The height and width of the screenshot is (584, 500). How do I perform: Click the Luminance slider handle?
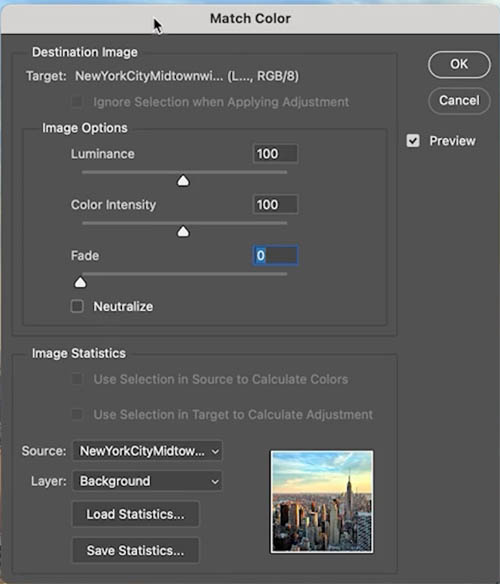183,181
